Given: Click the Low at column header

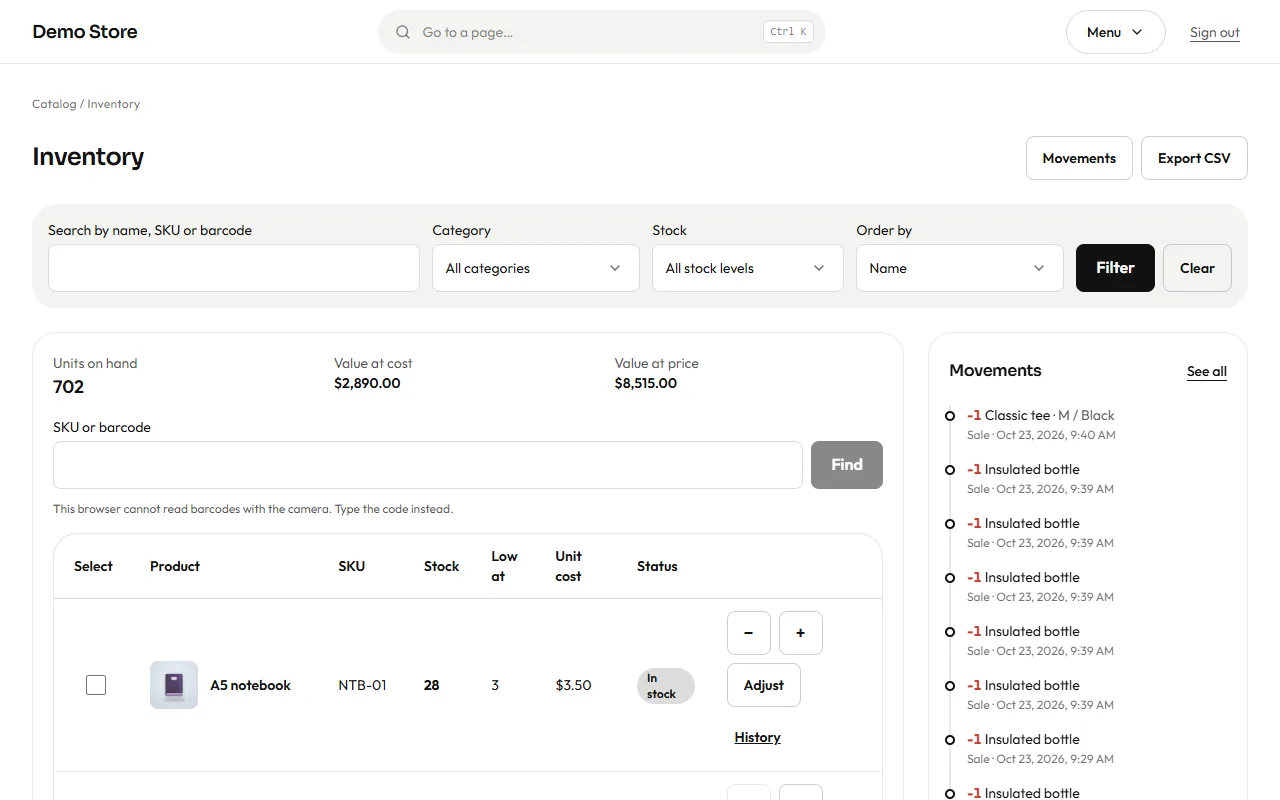Looking at the screenshot, I should (505, 566).
